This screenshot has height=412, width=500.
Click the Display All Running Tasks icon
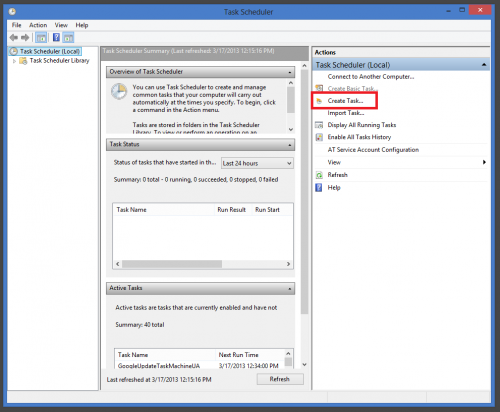pyautogui.click(x=319, y=125)
